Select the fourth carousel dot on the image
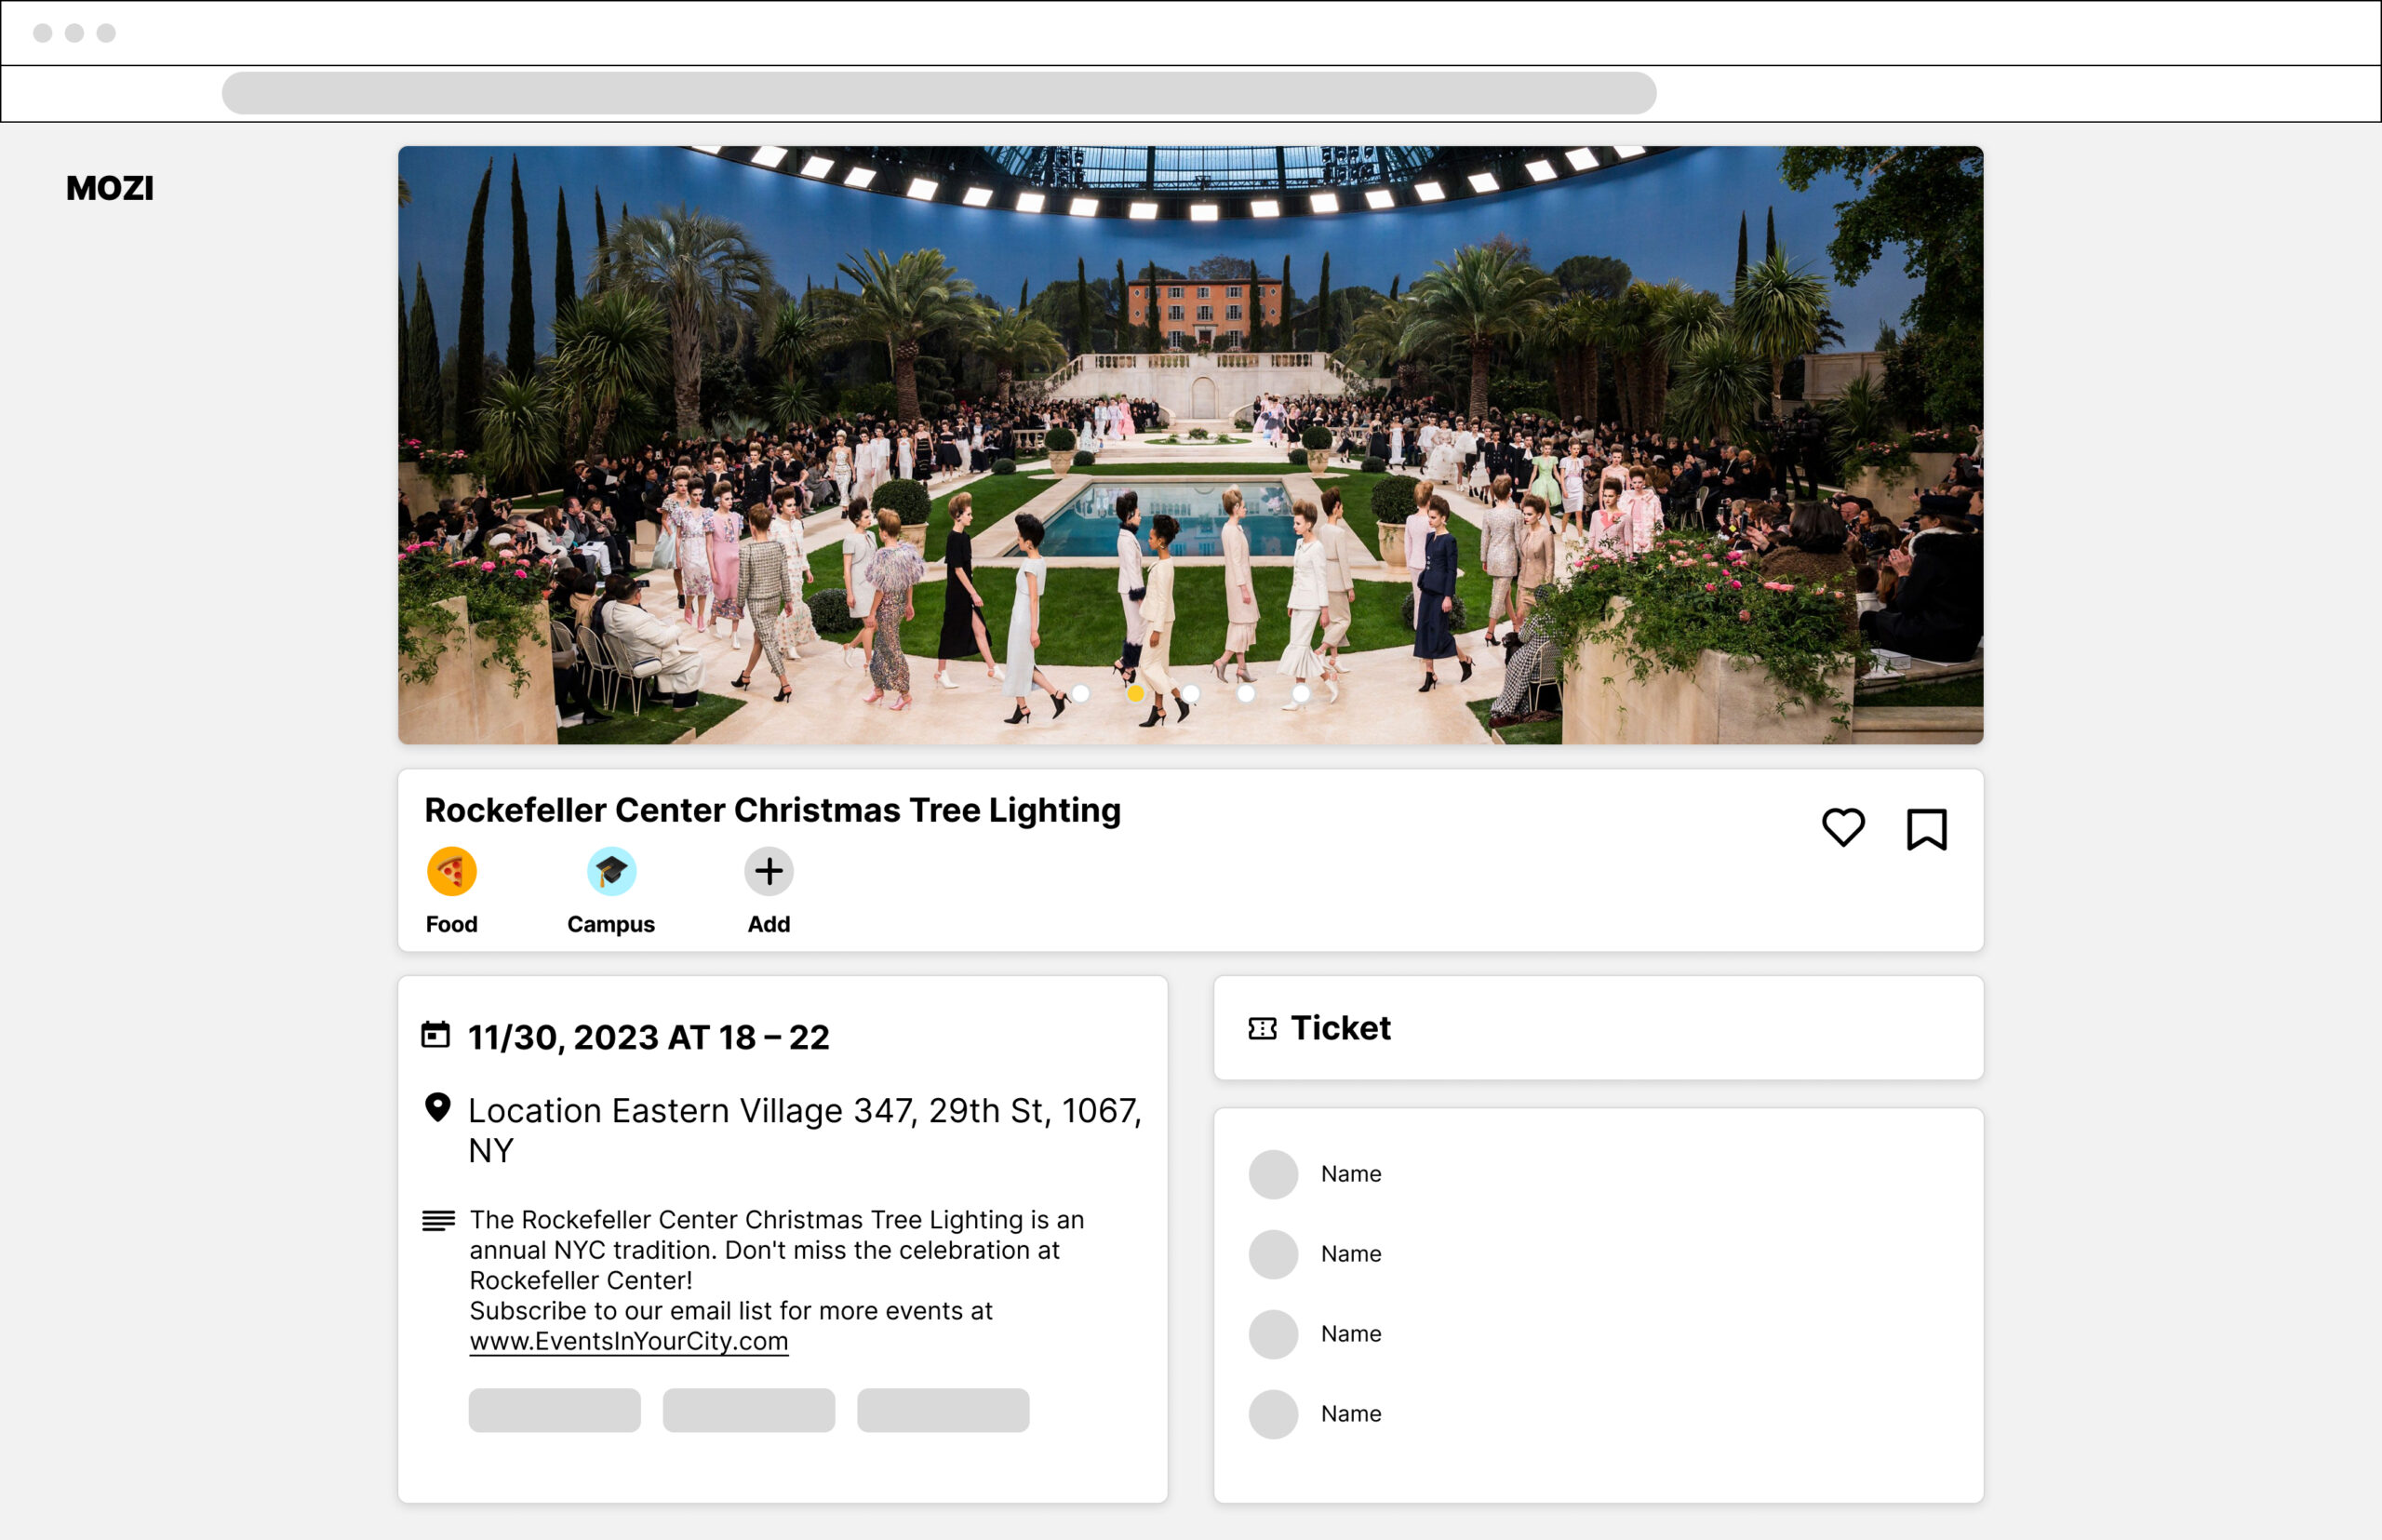The image size is (2382, 1540). (x=1246, y=693)
